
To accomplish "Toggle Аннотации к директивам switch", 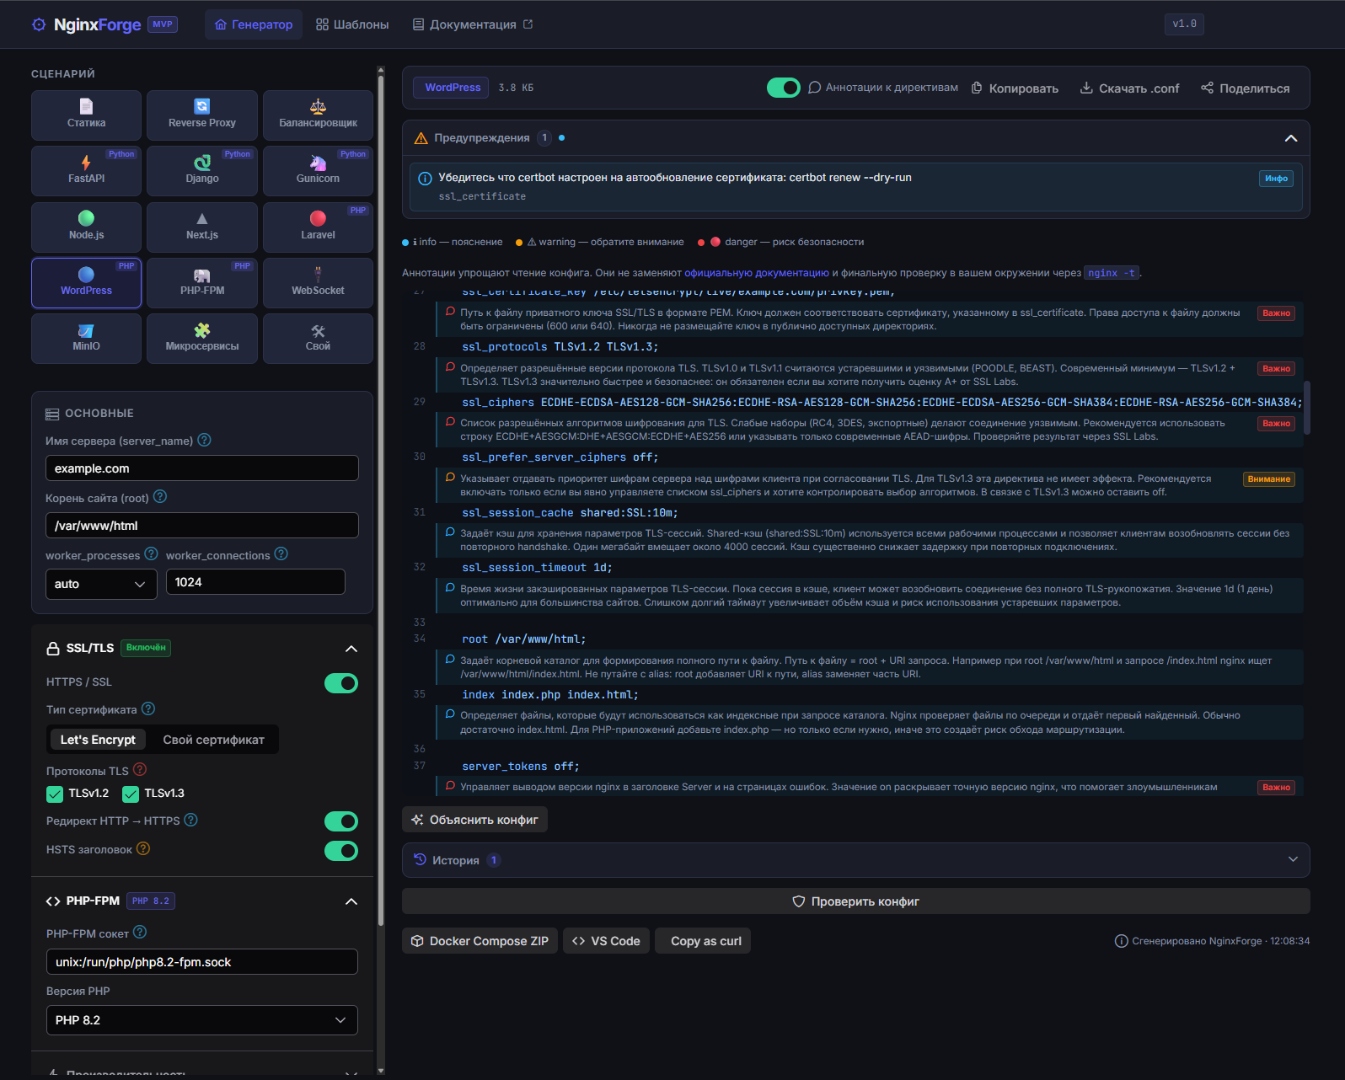I will pyautogui.click(x=784, y=88).
